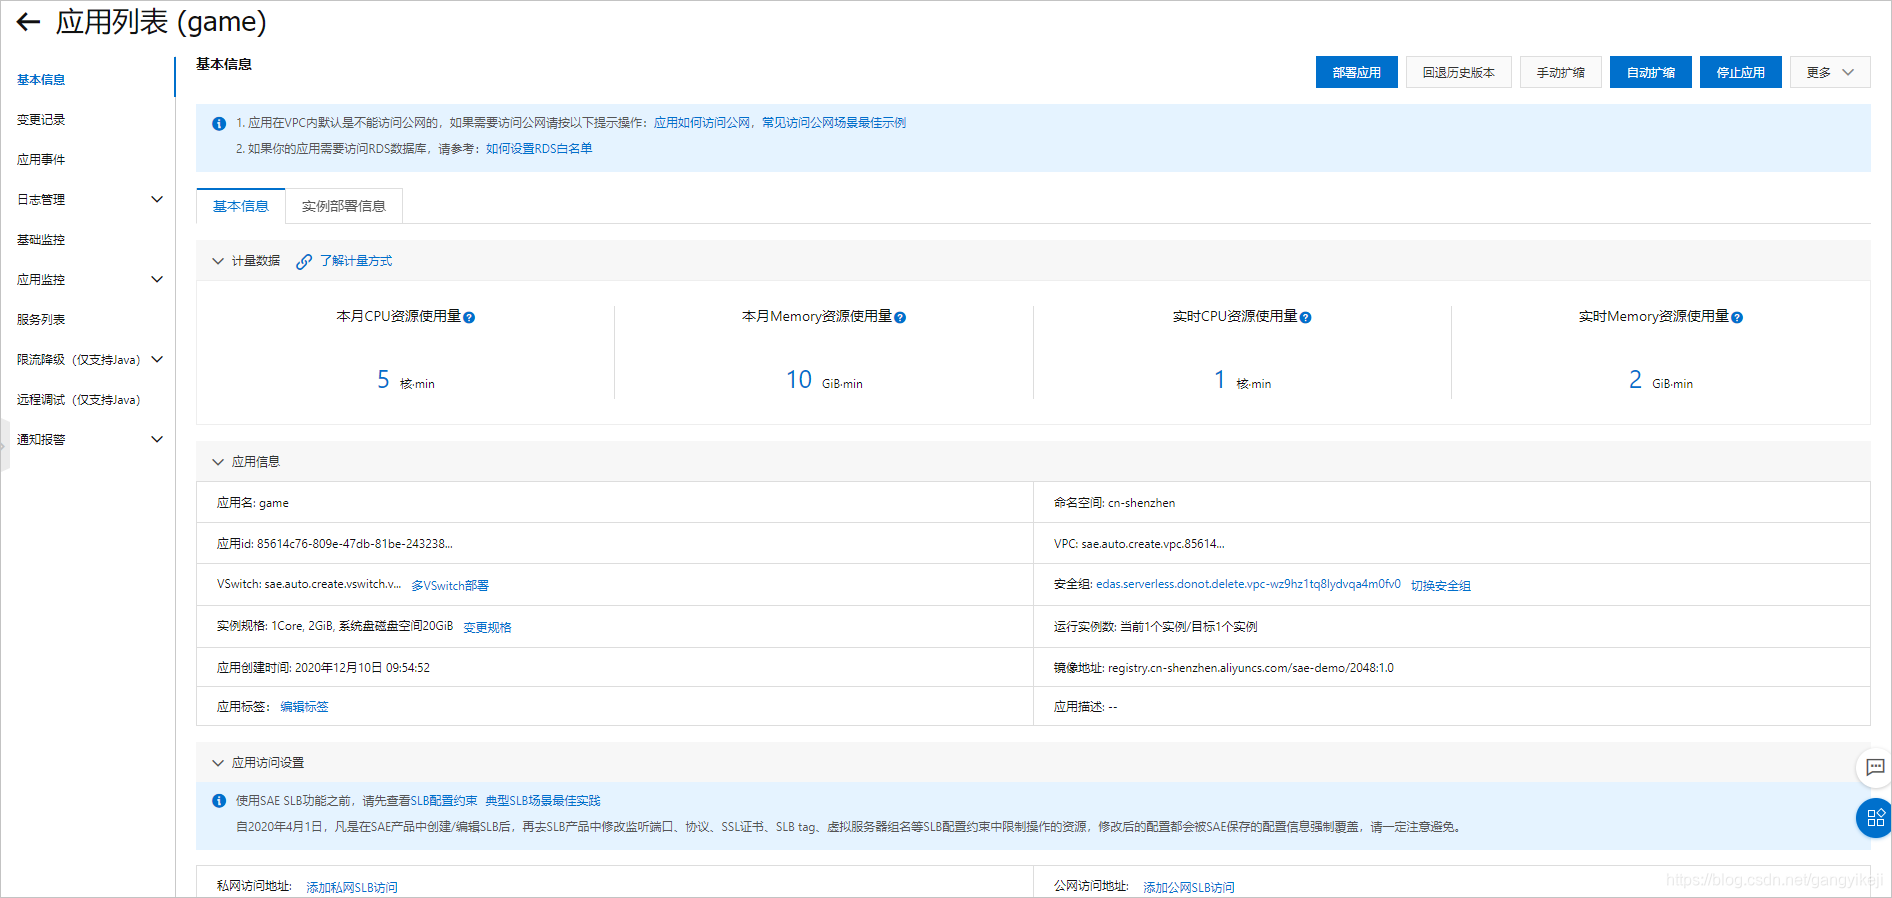This screenshot has height=898, width=1892.
Task: Open 基础监控 in the sidebar
Action: click(x=41, y=240)
